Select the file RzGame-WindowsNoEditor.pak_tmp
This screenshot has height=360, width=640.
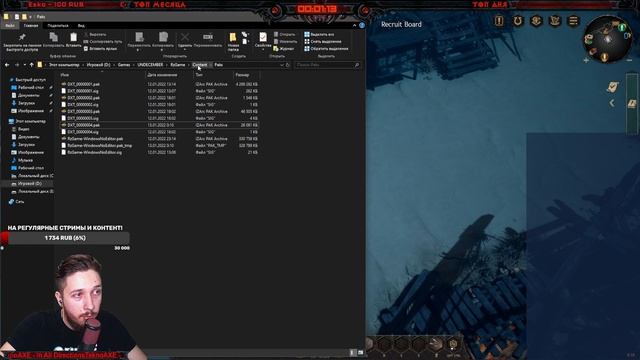100,146
